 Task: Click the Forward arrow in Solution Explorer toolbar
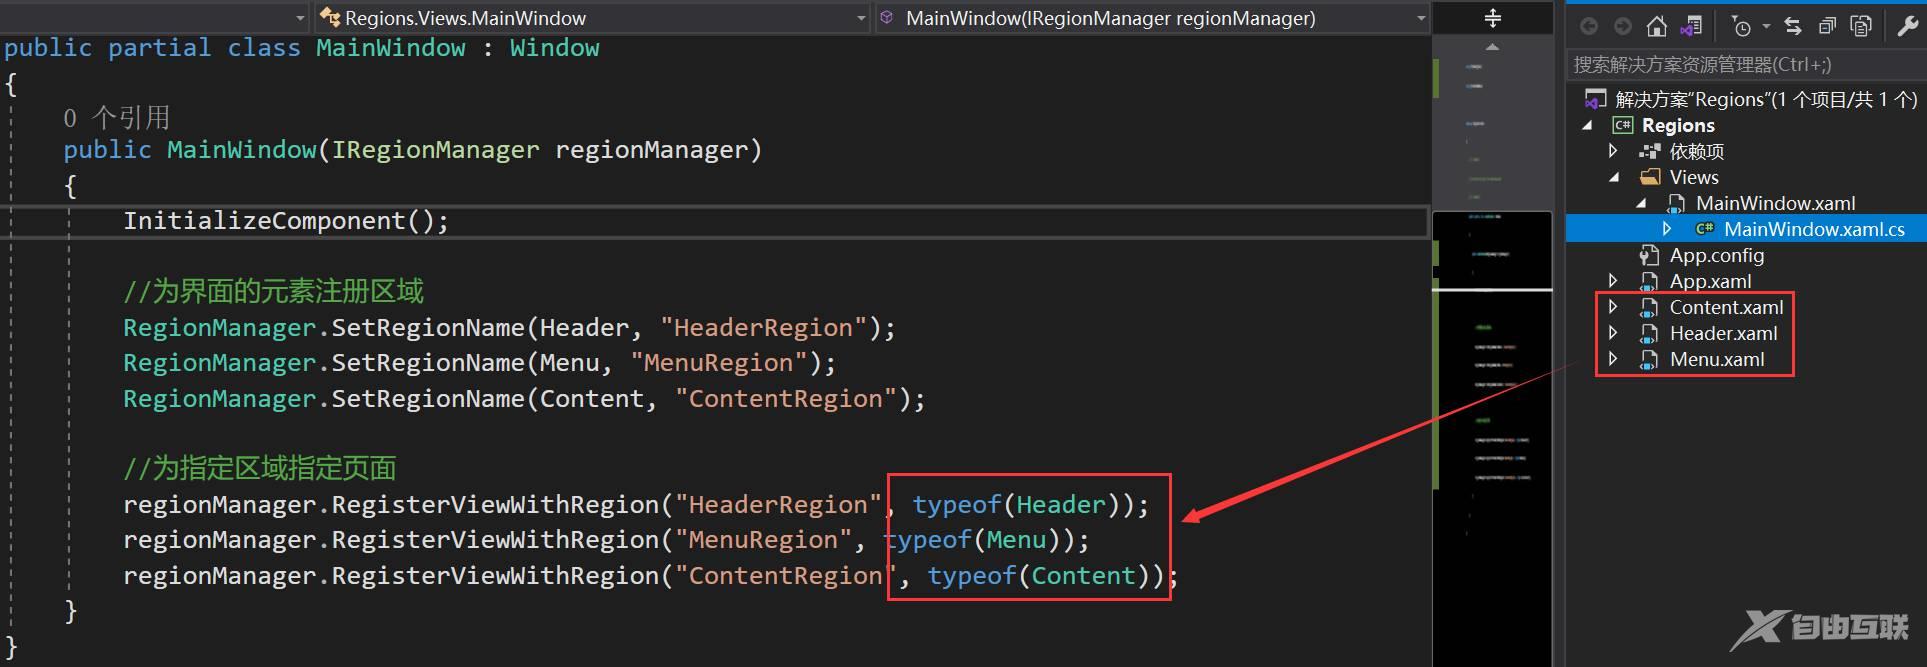(x=1623, y=26)
